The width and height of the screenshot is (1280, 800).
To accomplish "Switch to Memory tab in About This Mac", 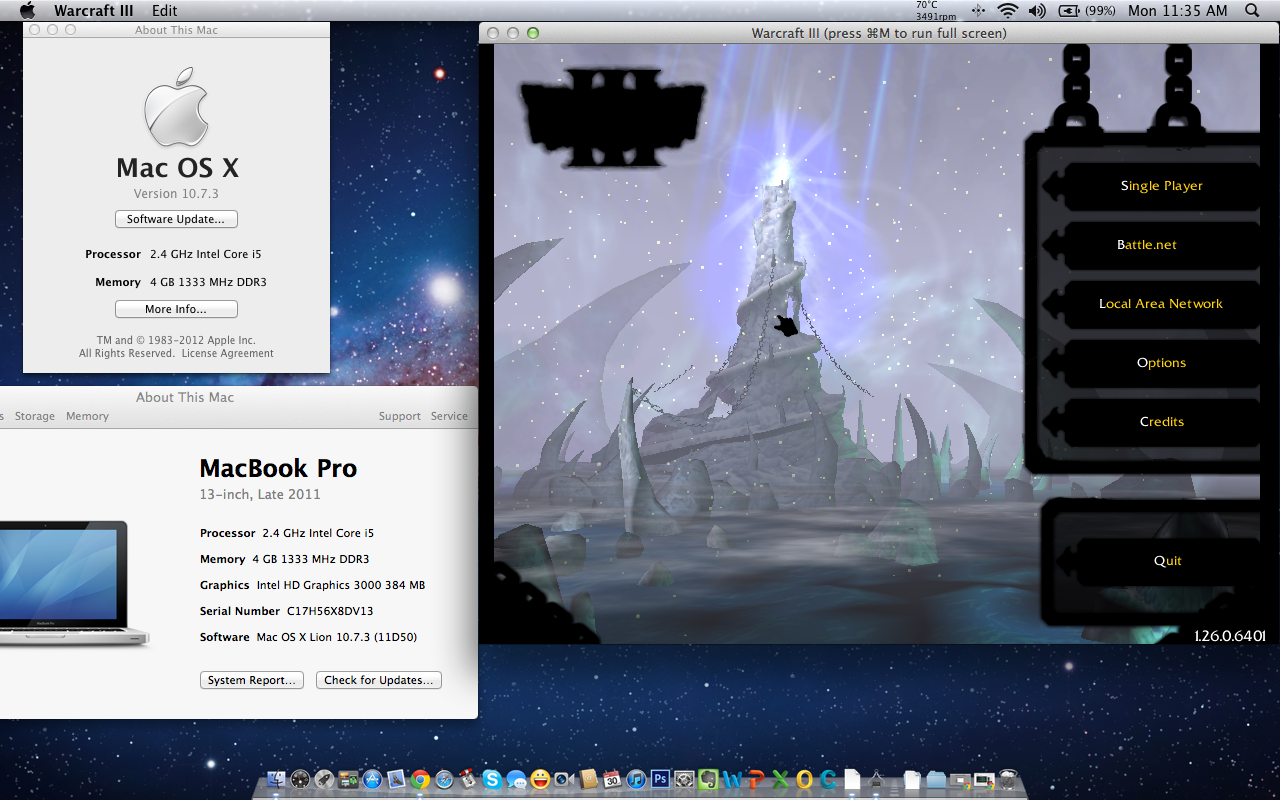I will (87, 416).
